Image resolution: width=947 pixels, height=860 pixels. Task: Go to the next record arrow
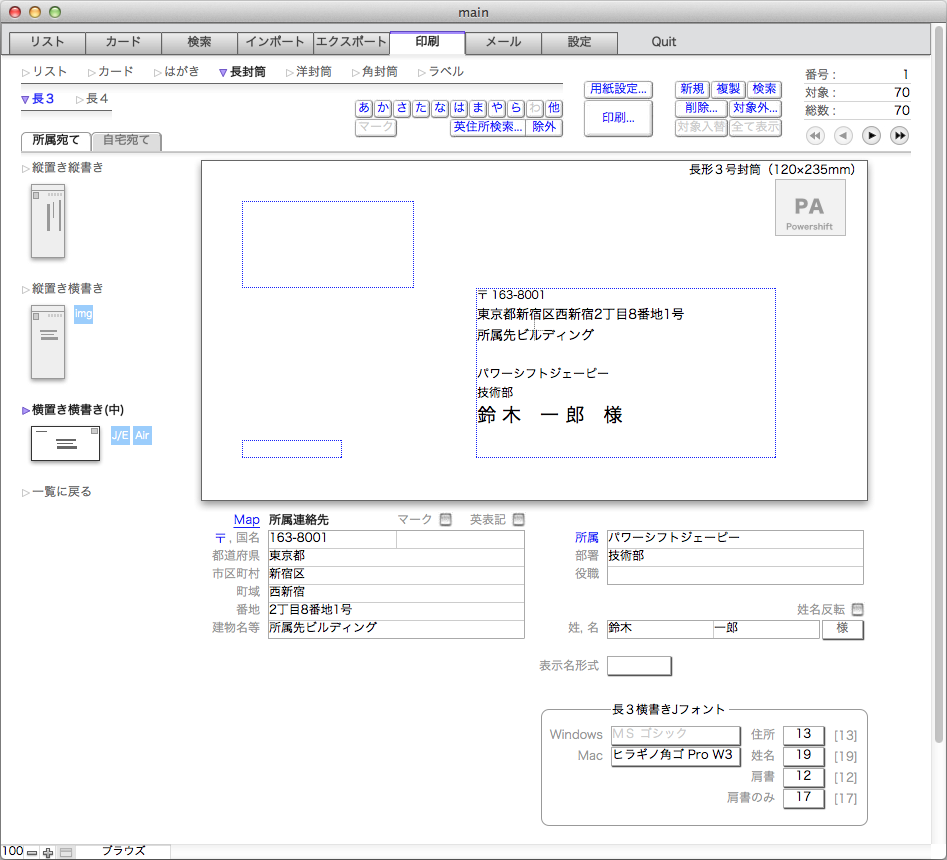[871, 135]
